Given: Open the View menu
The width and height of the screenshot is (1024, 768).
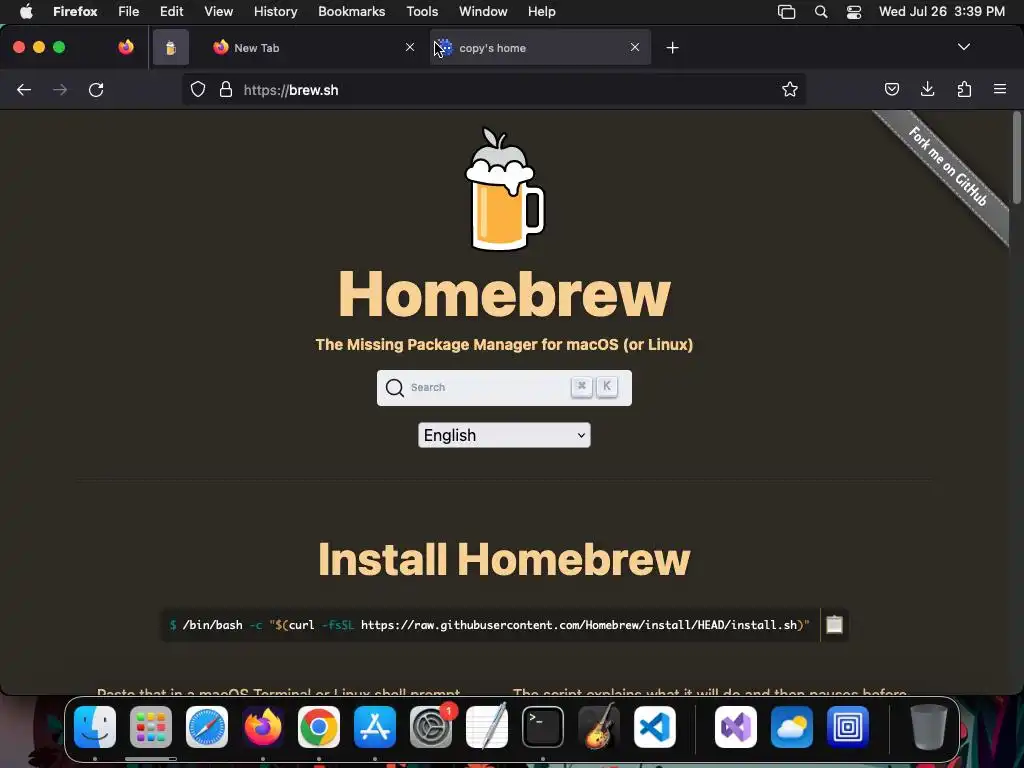Looking at the screenshot, I should 218,12.
